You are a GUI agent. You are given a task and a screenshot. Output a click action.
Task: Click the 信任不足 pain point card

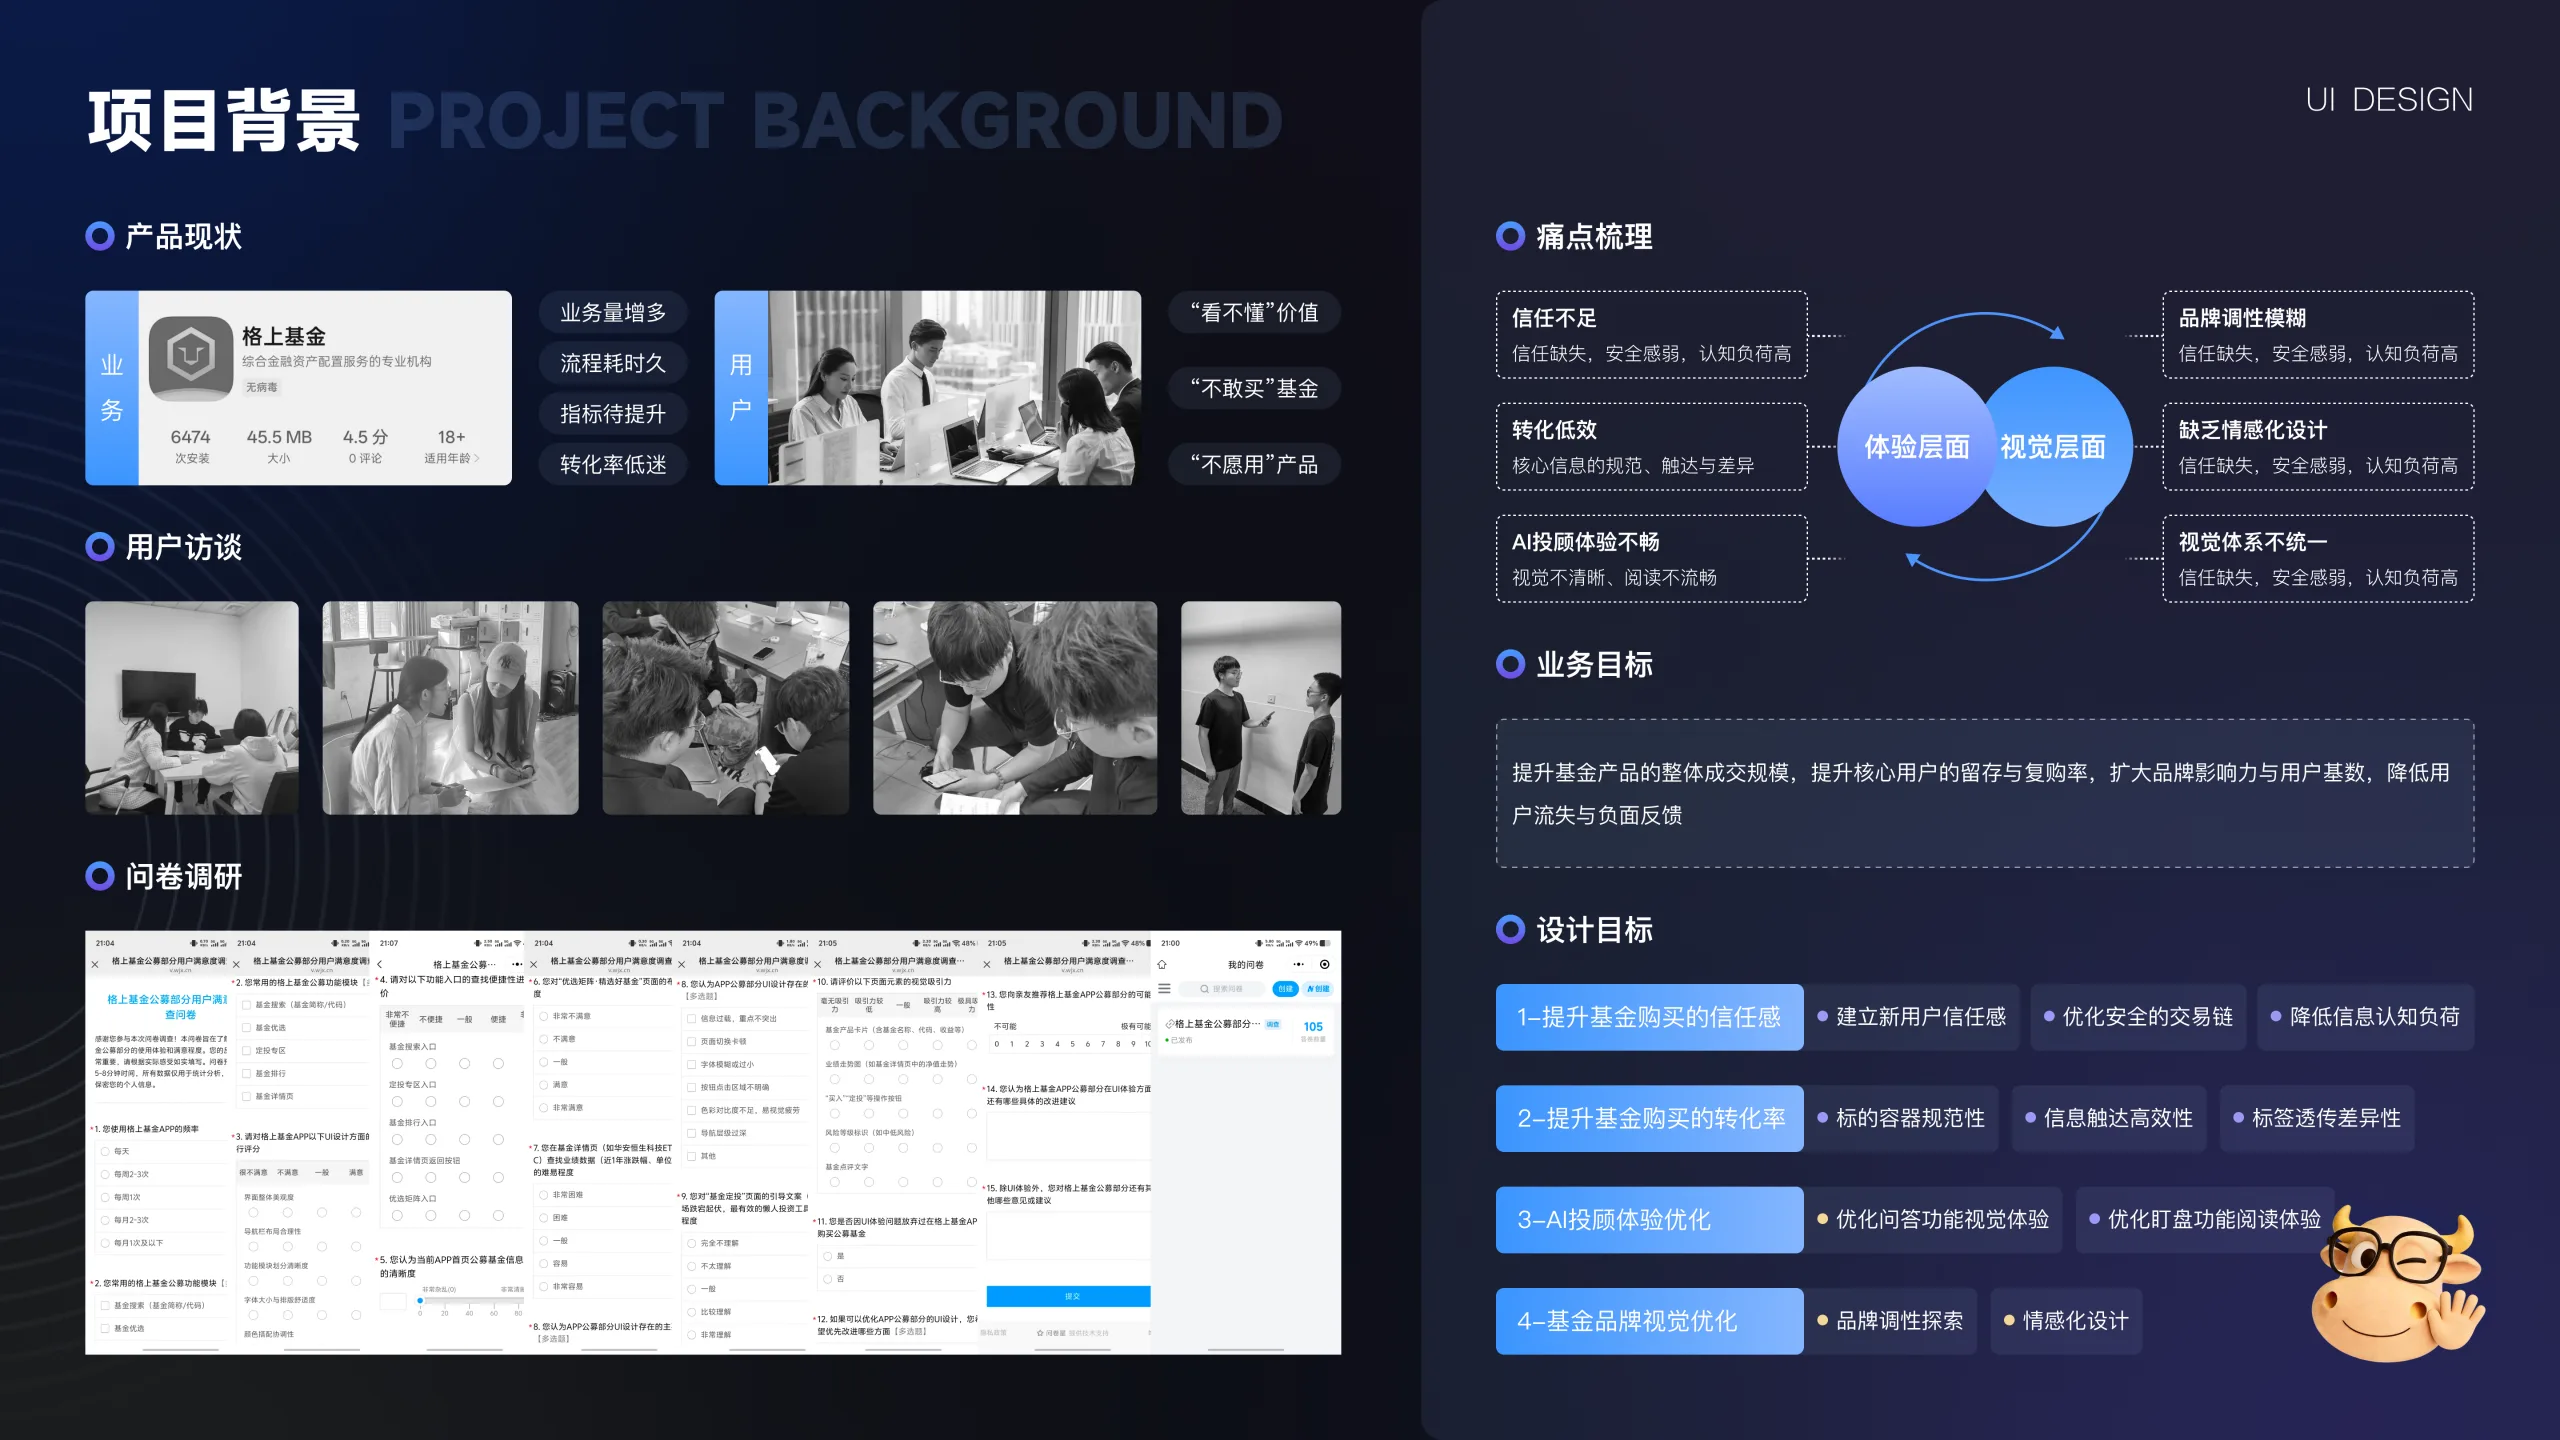point(1651,335)
